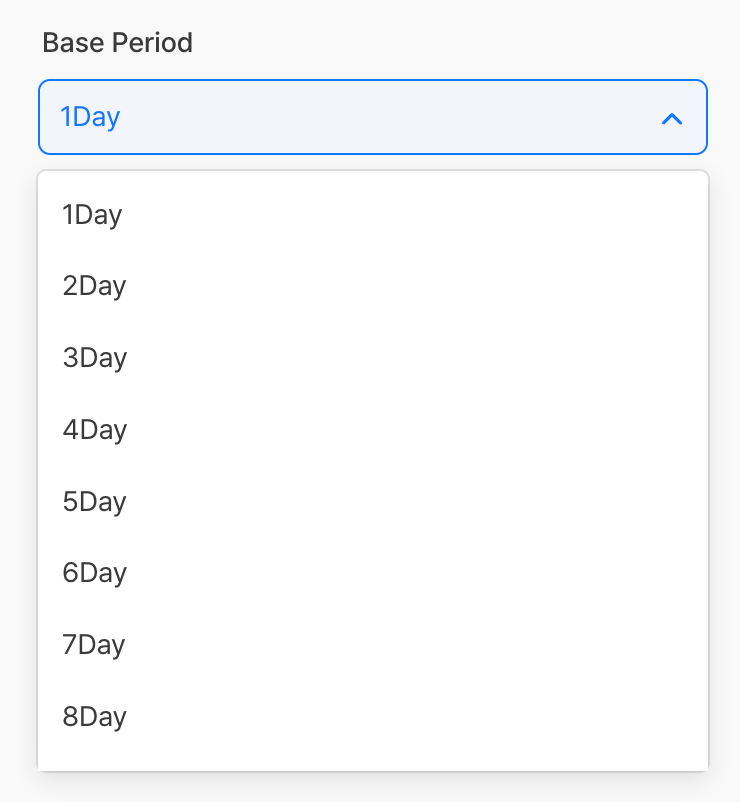740x802 pixels.
Task: Set base period to three days
Action: (x=94, y=358)
